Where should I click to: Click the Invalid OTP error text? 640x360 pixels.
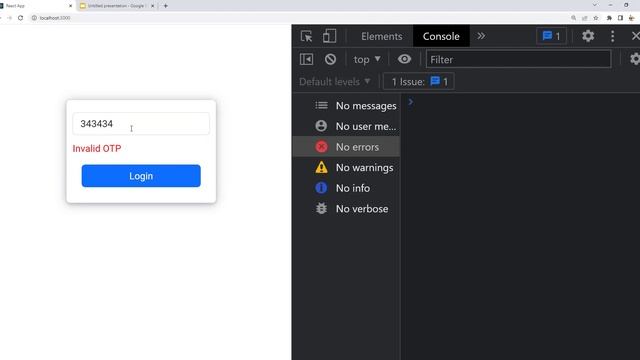pyautogui.click(x=97, y=149)
